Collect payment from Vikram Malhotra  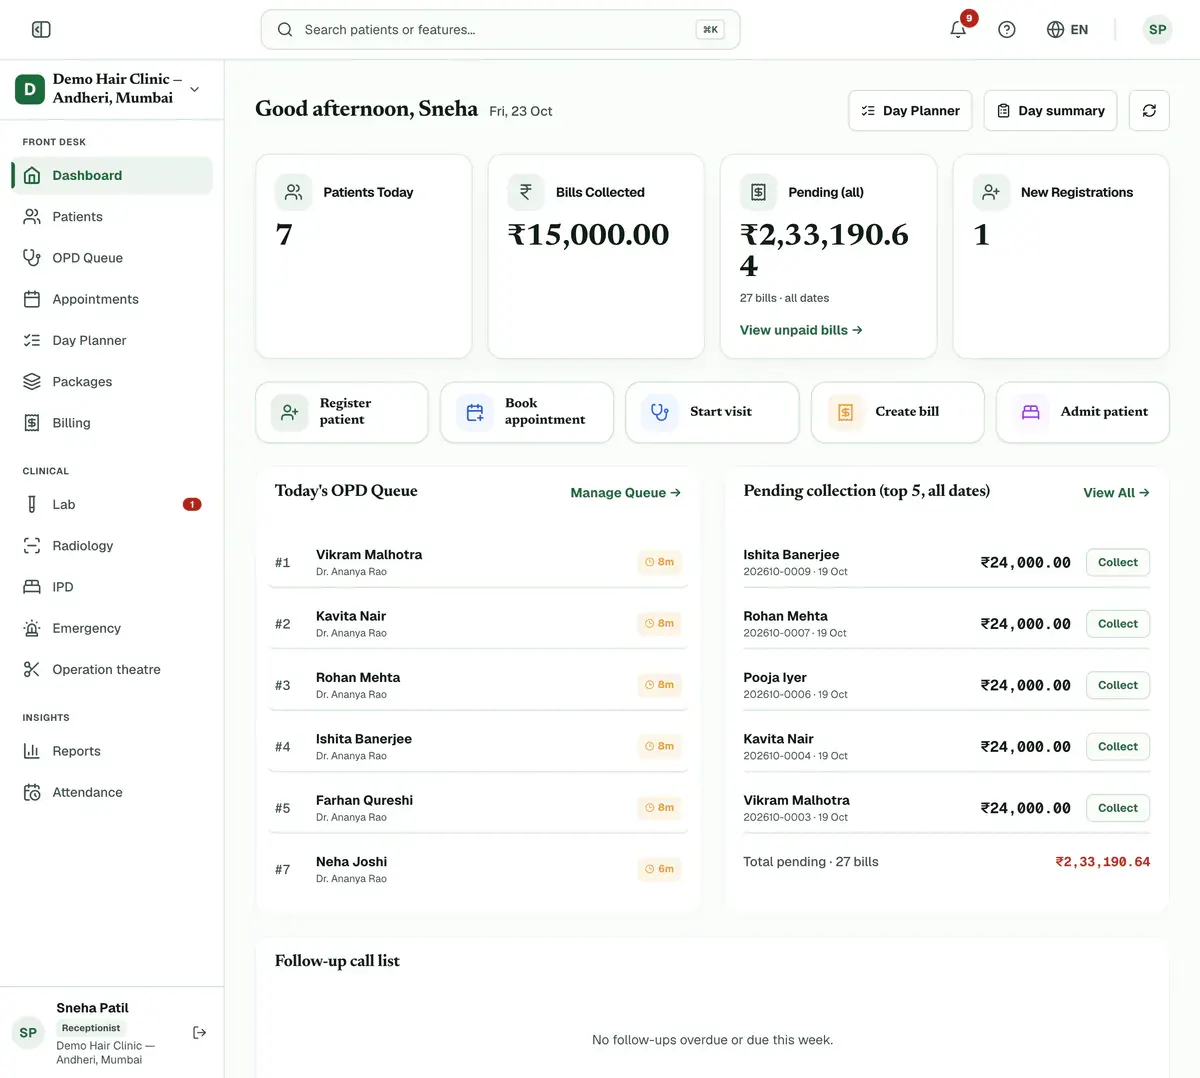pos(1118,809)
